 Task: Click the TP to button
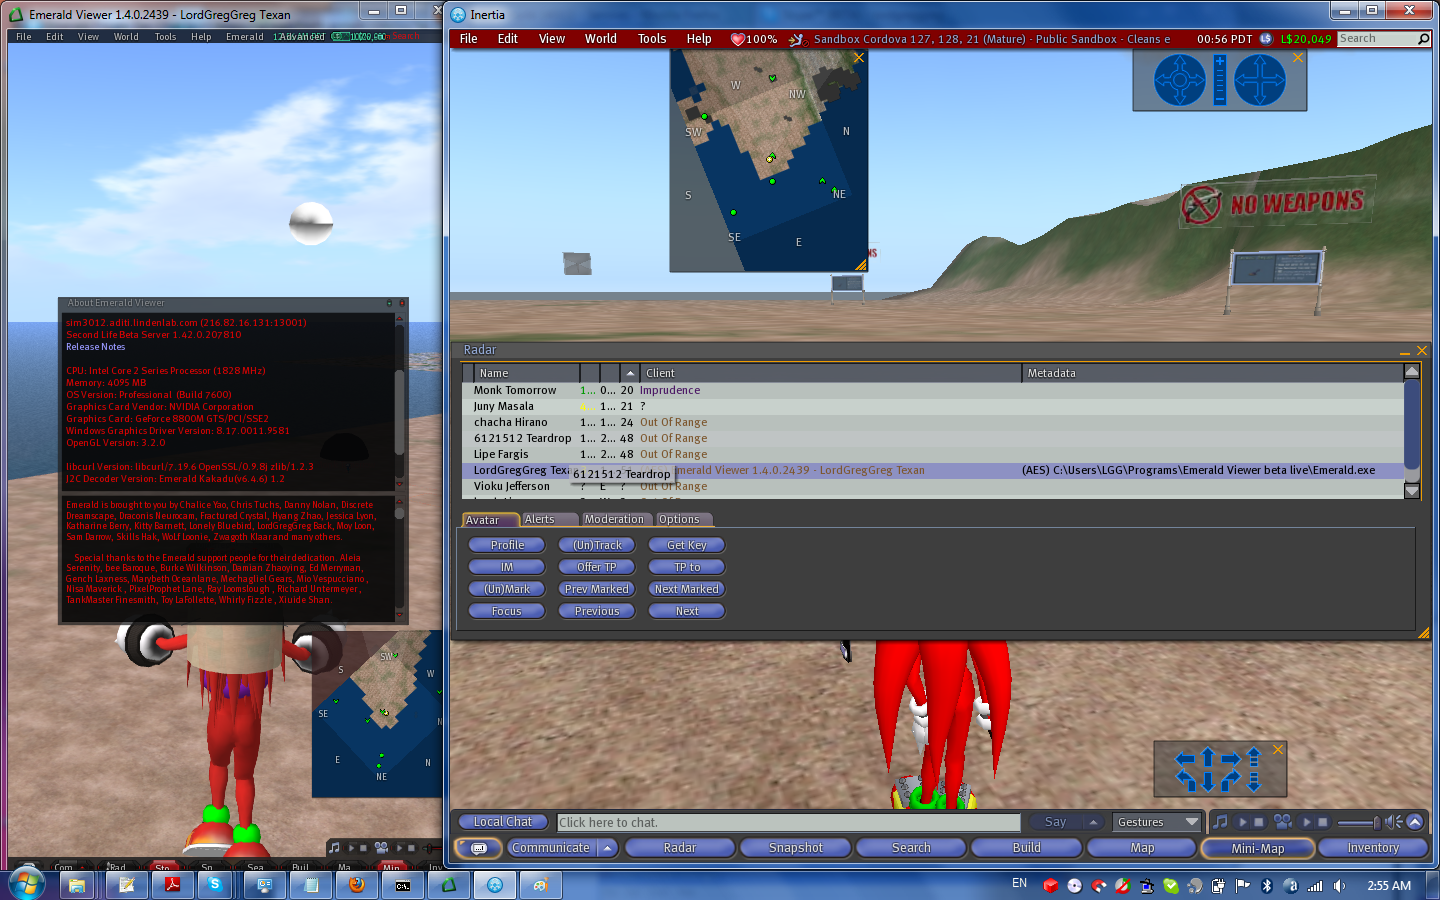point(687,567)
